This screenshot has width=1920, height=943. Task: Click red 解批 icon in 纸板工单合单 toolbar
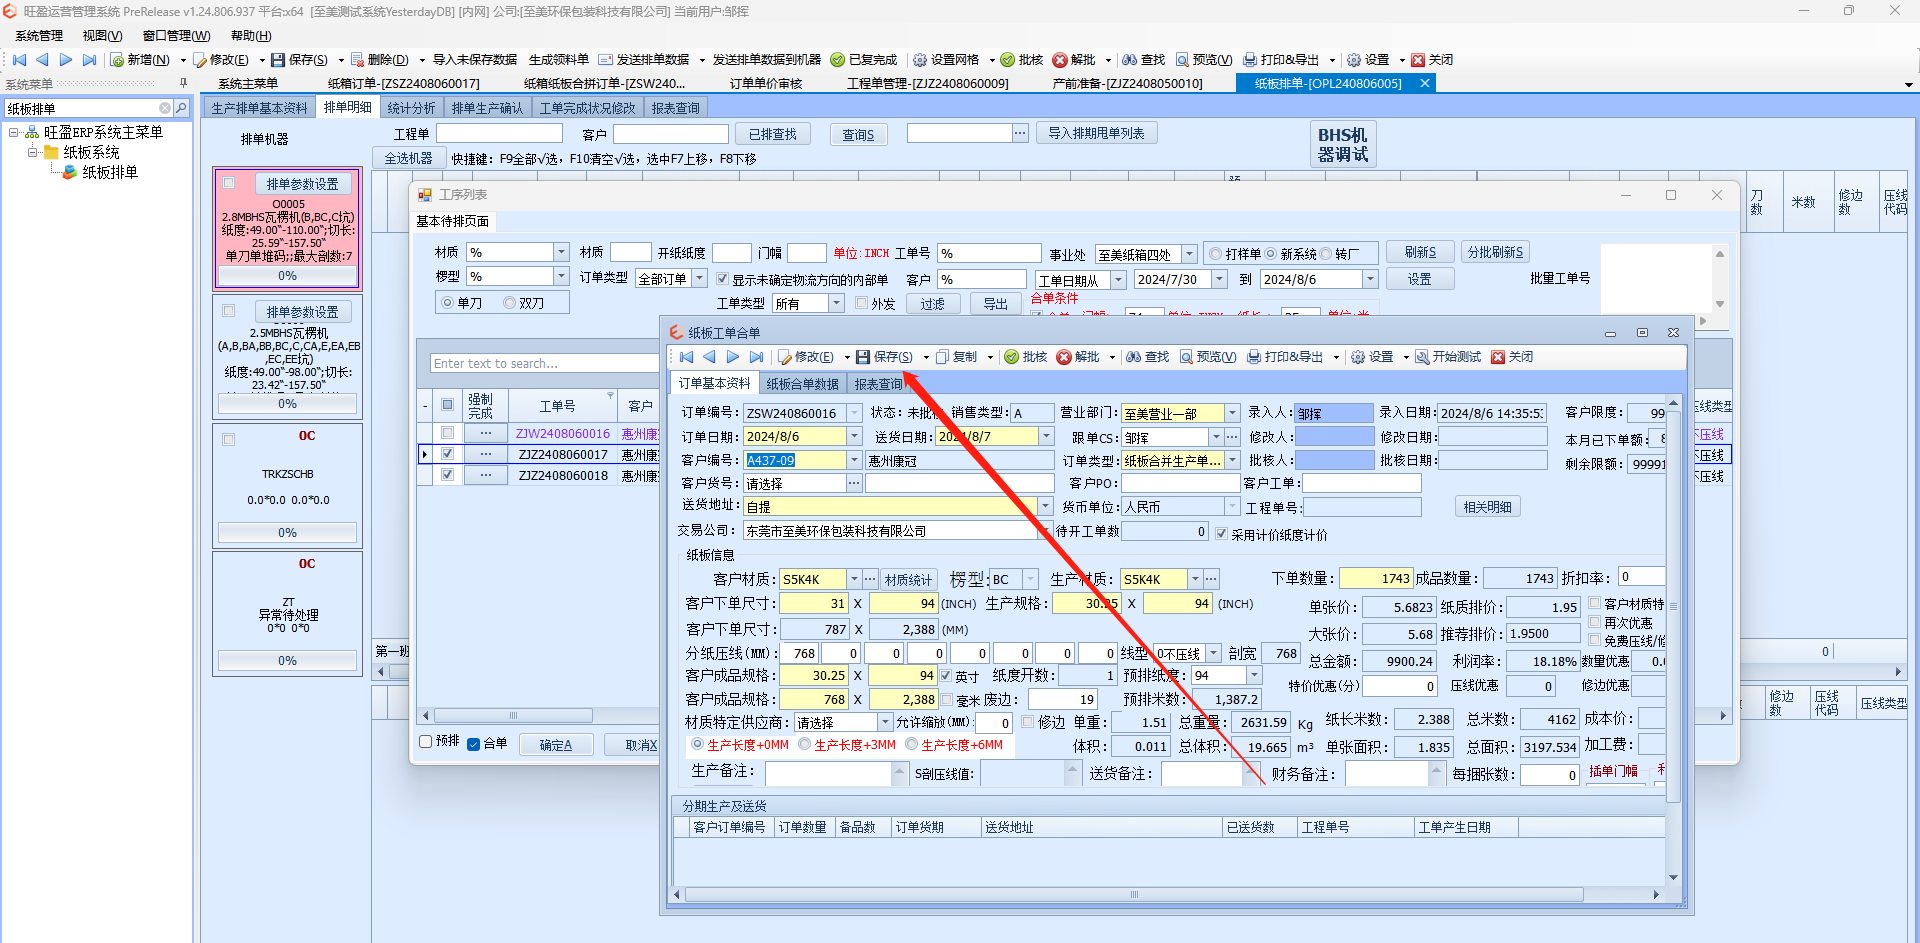tap(1064, 357)
